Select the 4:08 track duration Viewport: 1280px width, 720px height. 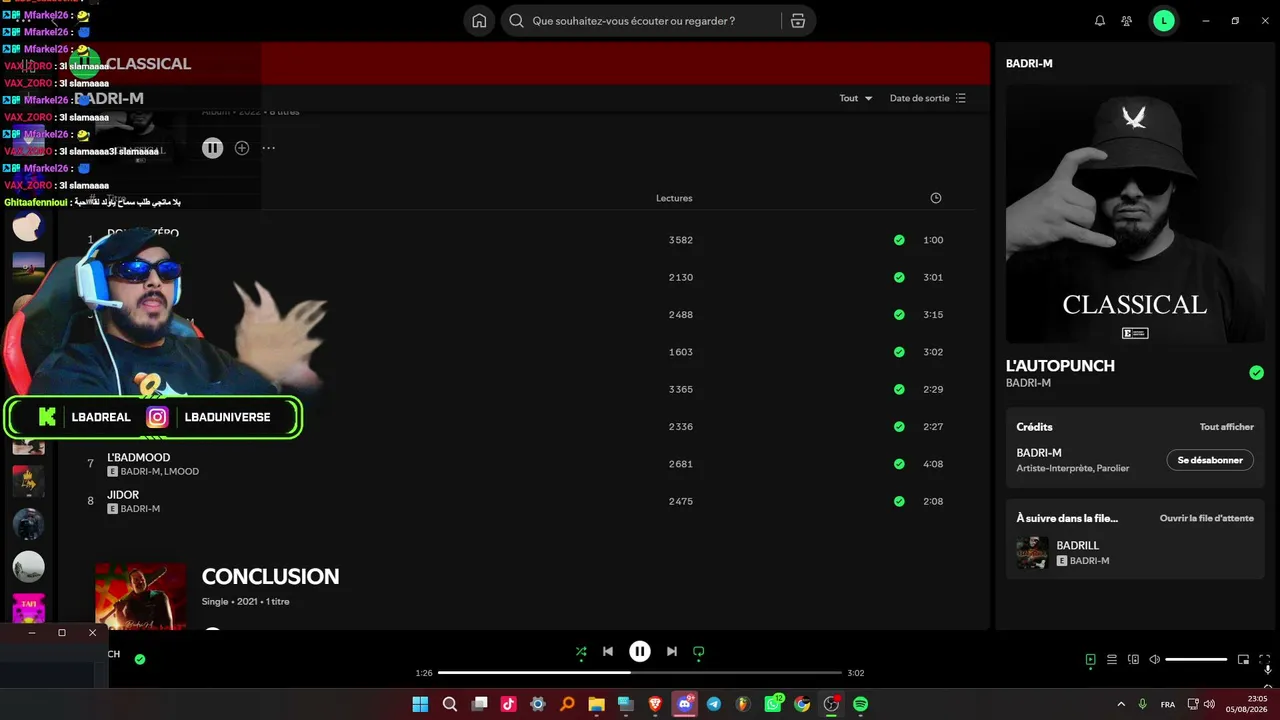click(x=933, y=464)
